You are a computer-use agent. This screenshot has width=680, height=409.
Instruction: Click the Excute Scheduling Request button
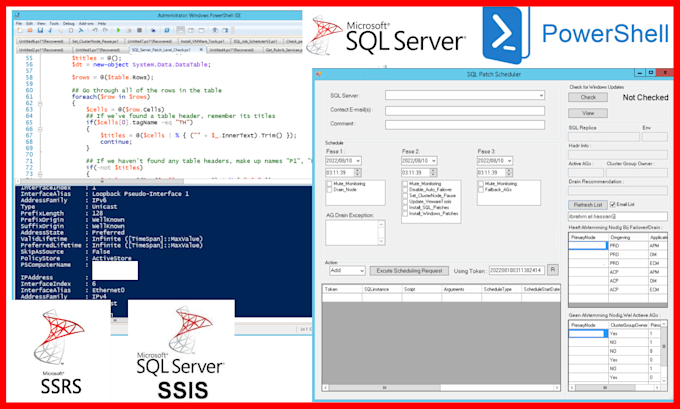coord(409,271)
